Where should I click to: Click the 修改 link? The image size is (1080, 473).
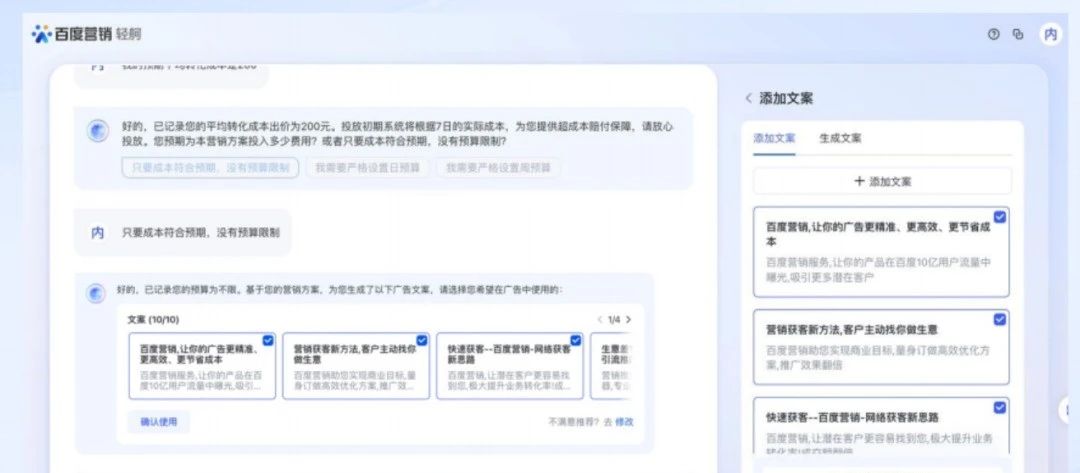pos(624,422)
